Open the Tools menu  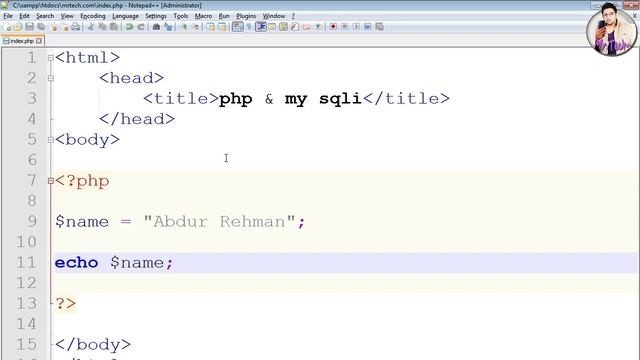click(x=180, y=16)
